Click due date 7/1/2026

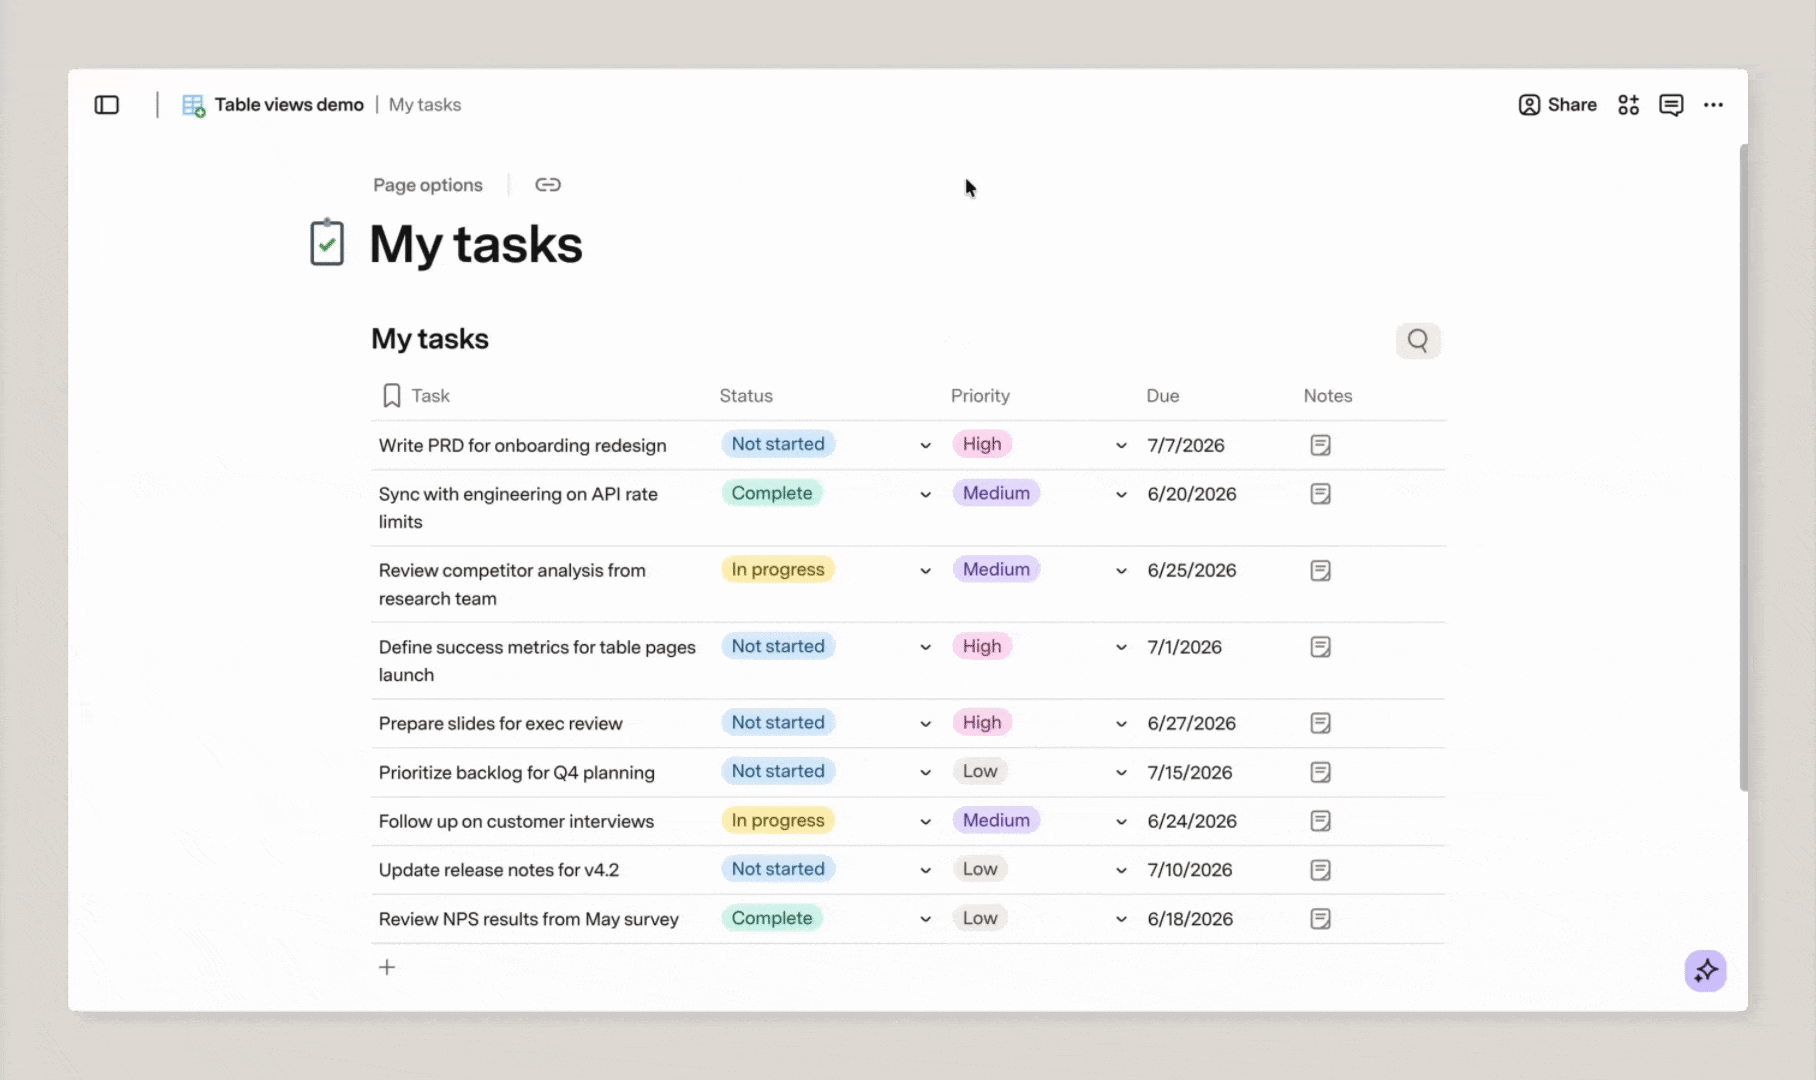click(1185, 647)
